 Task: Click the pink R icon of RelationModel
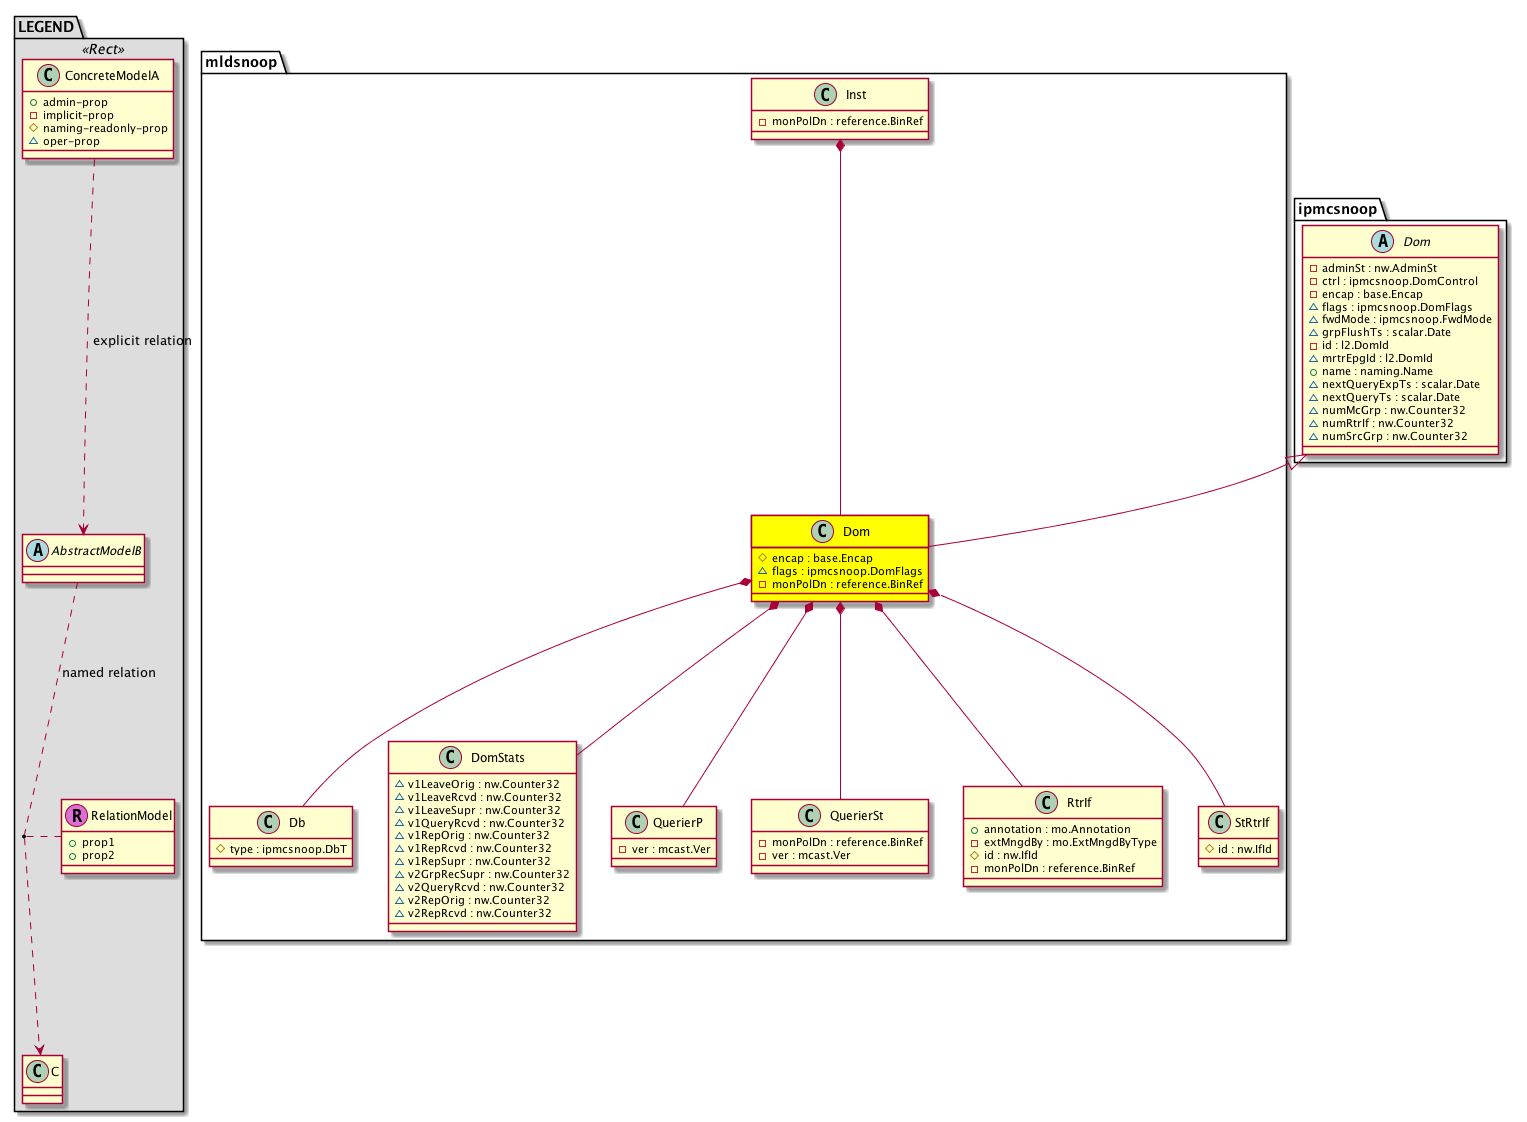click(x=76, y=816)
